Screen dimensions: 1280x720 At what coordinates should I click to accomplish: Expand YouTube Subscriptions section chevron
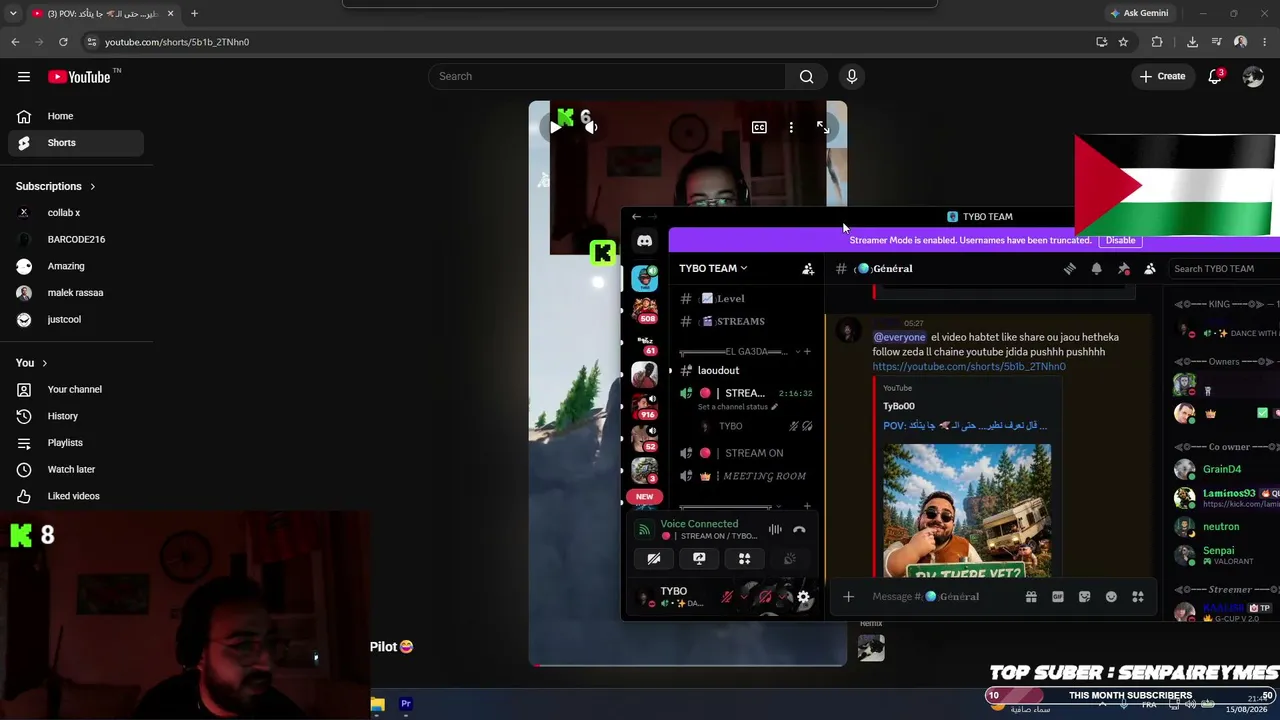coord(93,187)
